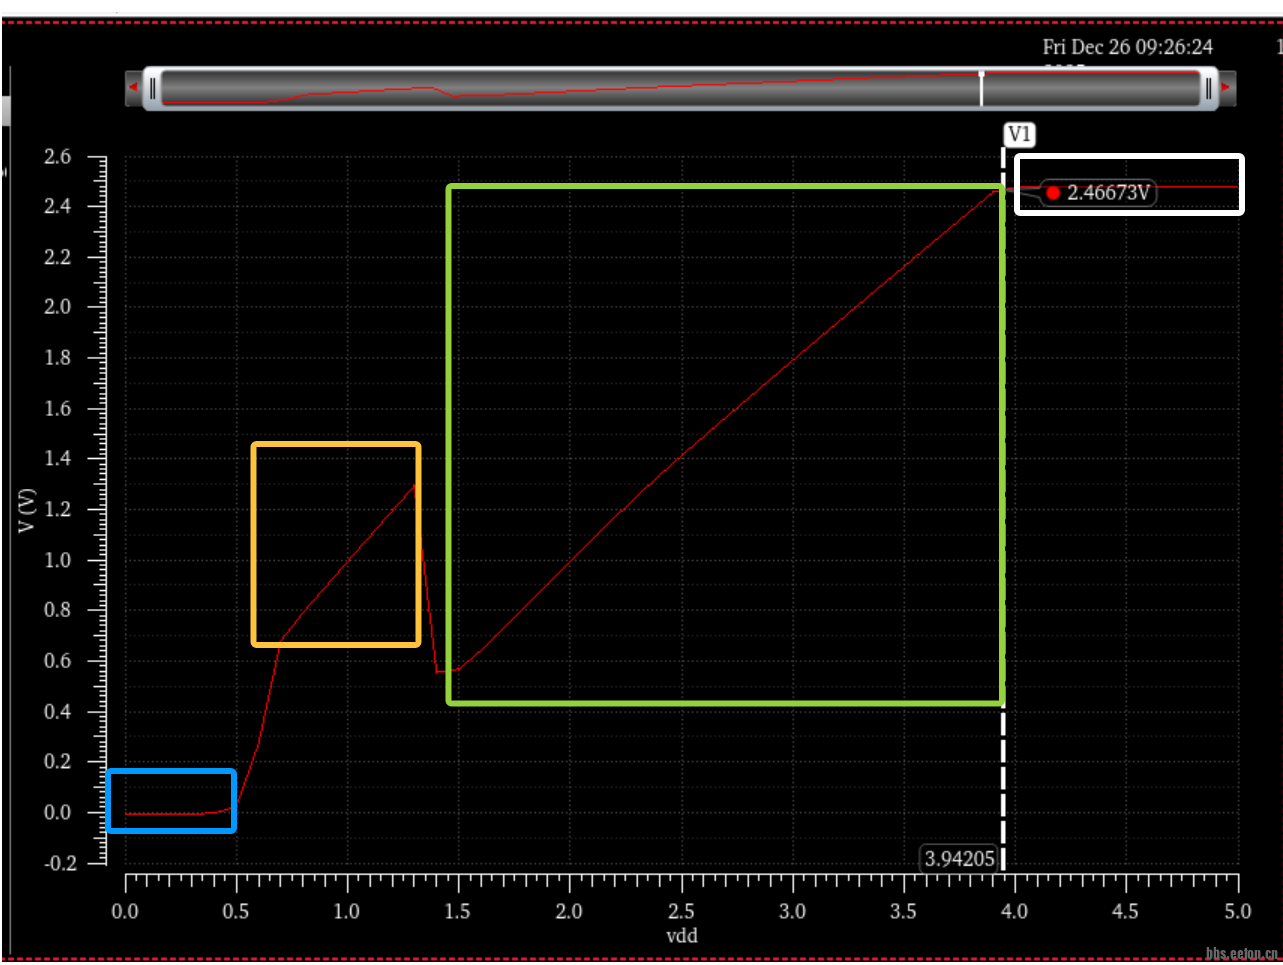Click the right red arrow on the zoom bar
Image resolution: width=1283 pixels, height=965 pixels.
pos(1226,88)
